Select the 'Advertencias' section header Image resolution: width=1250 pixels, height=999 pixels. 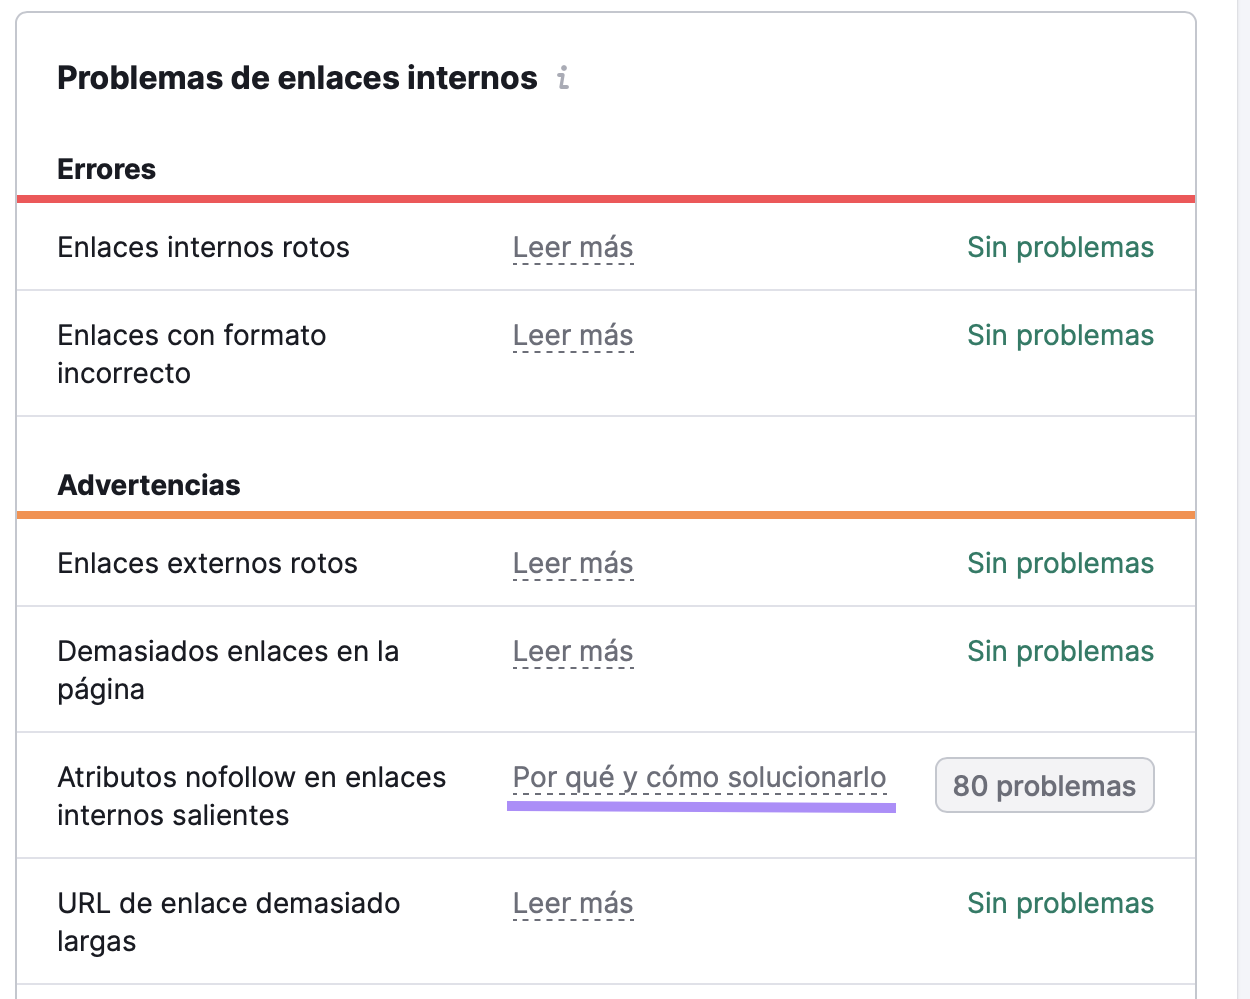tap(148, 485)
